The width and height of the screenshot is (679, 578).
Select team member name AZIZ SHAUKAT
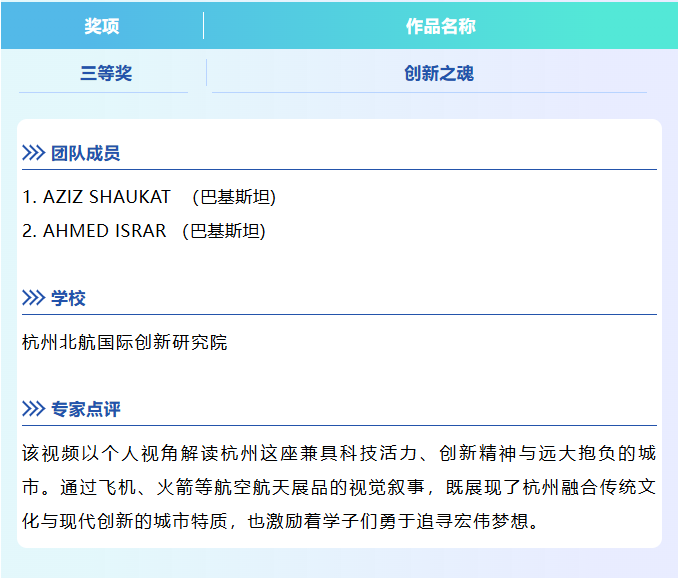[107, 197]
